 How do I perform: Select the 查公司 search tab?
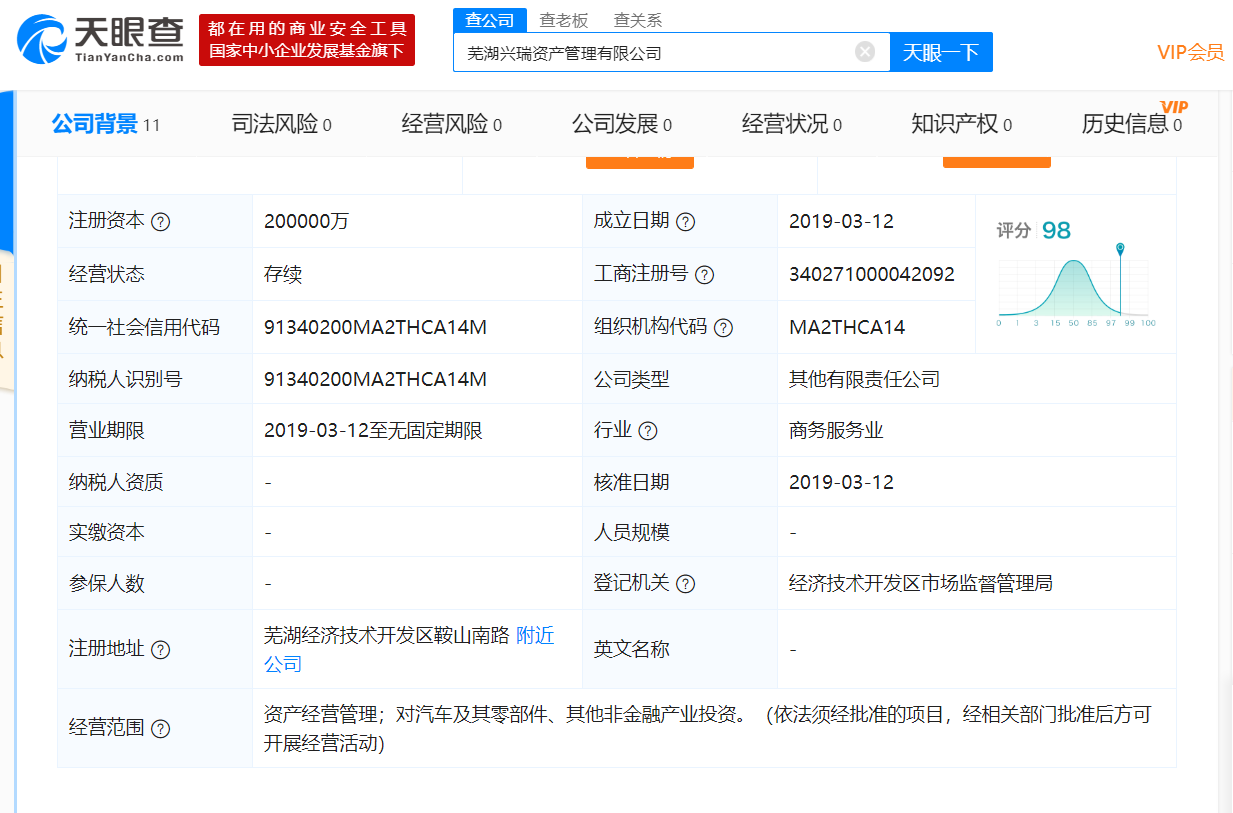tap(490, 20)
